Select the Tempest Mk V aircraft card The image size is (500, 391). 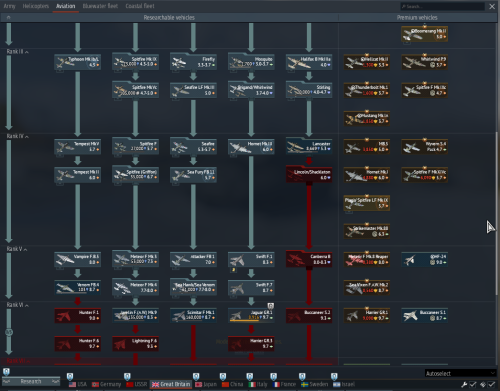click(x=78, y=147)
